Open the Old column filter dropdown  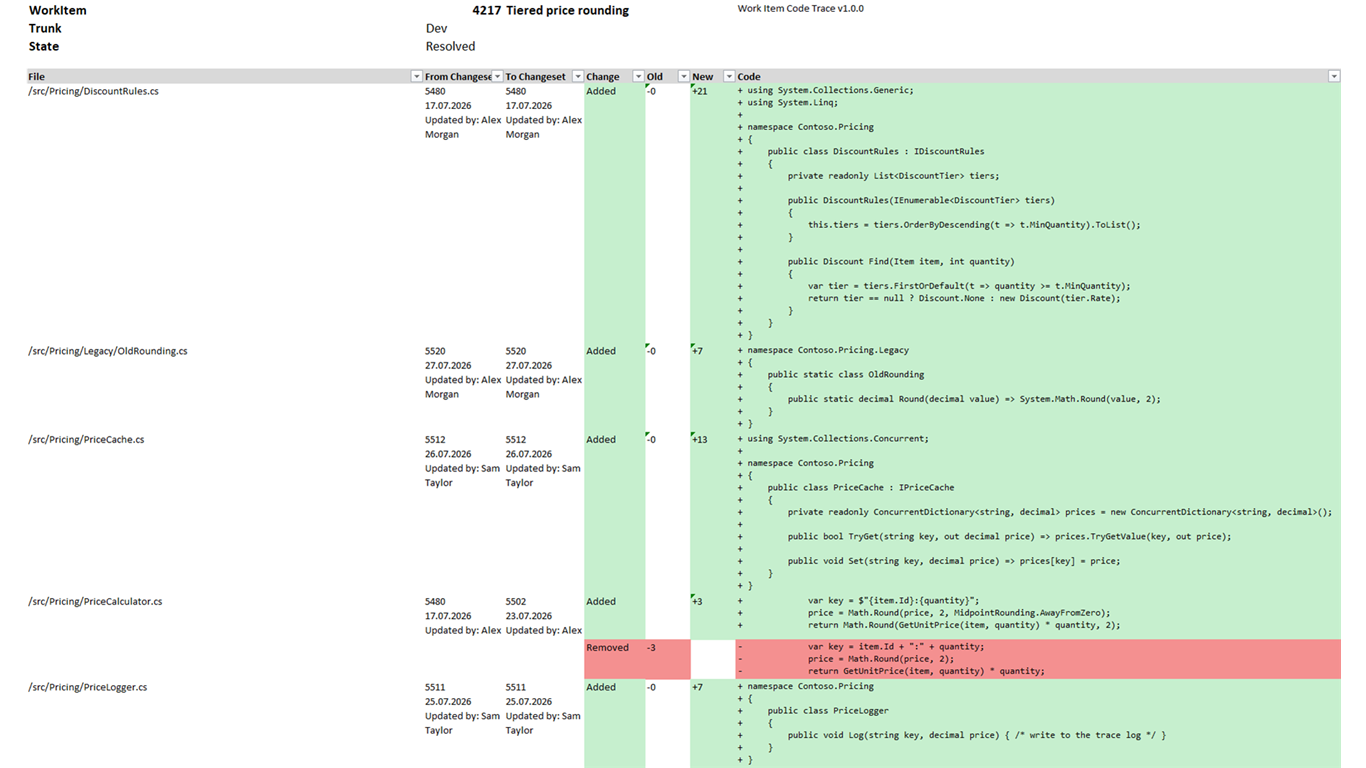684,77
